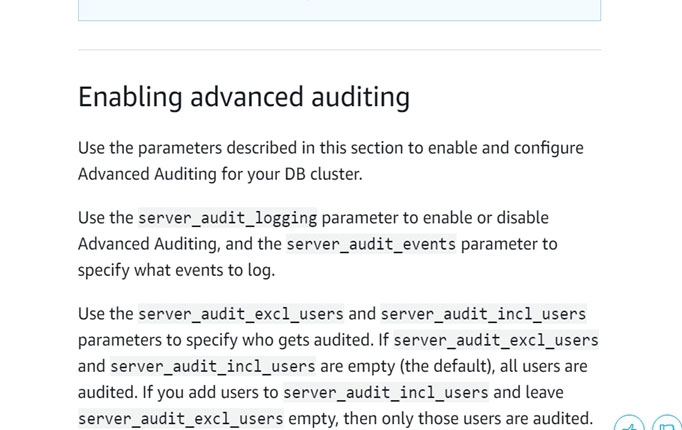Click the phrase 'all users are'

click(x=539, y=366)
